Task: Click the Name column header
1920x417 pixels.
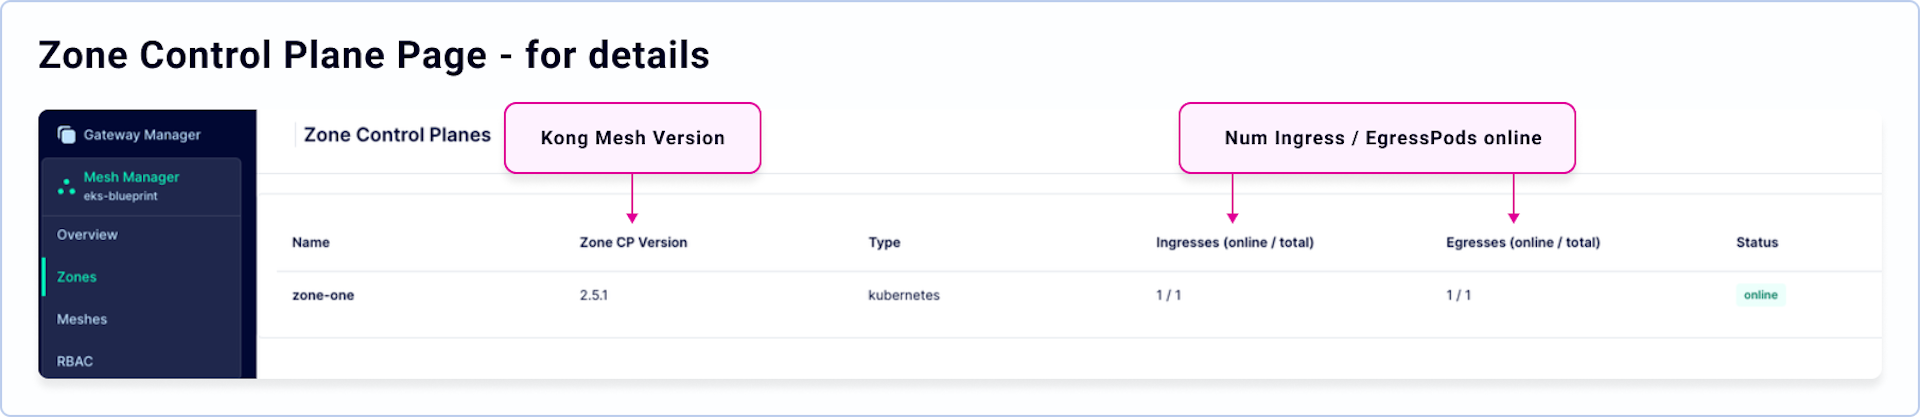Action: (x=311, y=242)
